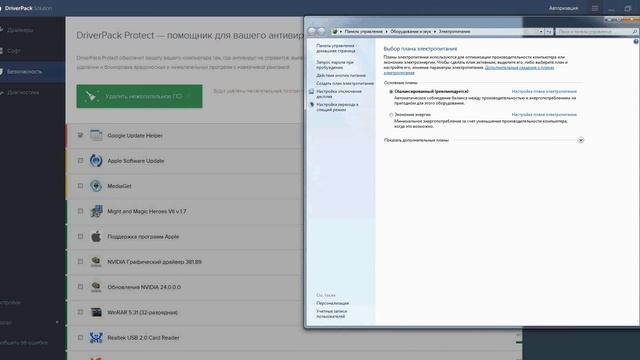Click the Apple Software Update icon

click(x=96, y=160)
